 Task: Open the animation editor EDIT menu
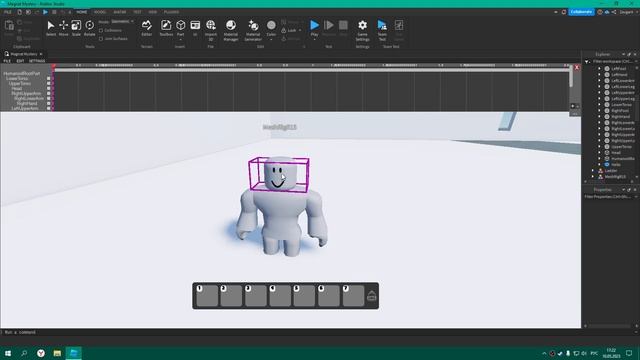(20, 61)
